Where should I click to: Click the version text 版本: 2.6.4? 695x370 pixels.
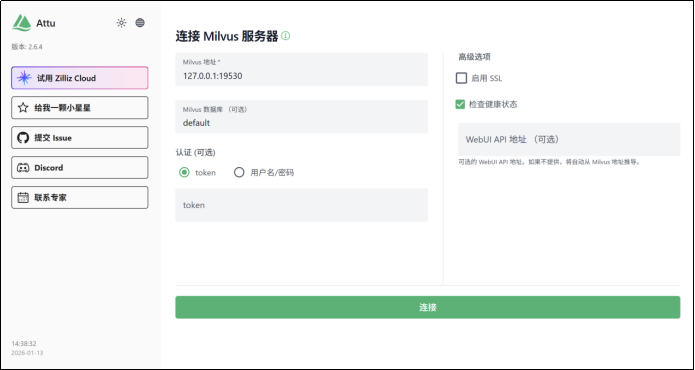coord(27,47)
